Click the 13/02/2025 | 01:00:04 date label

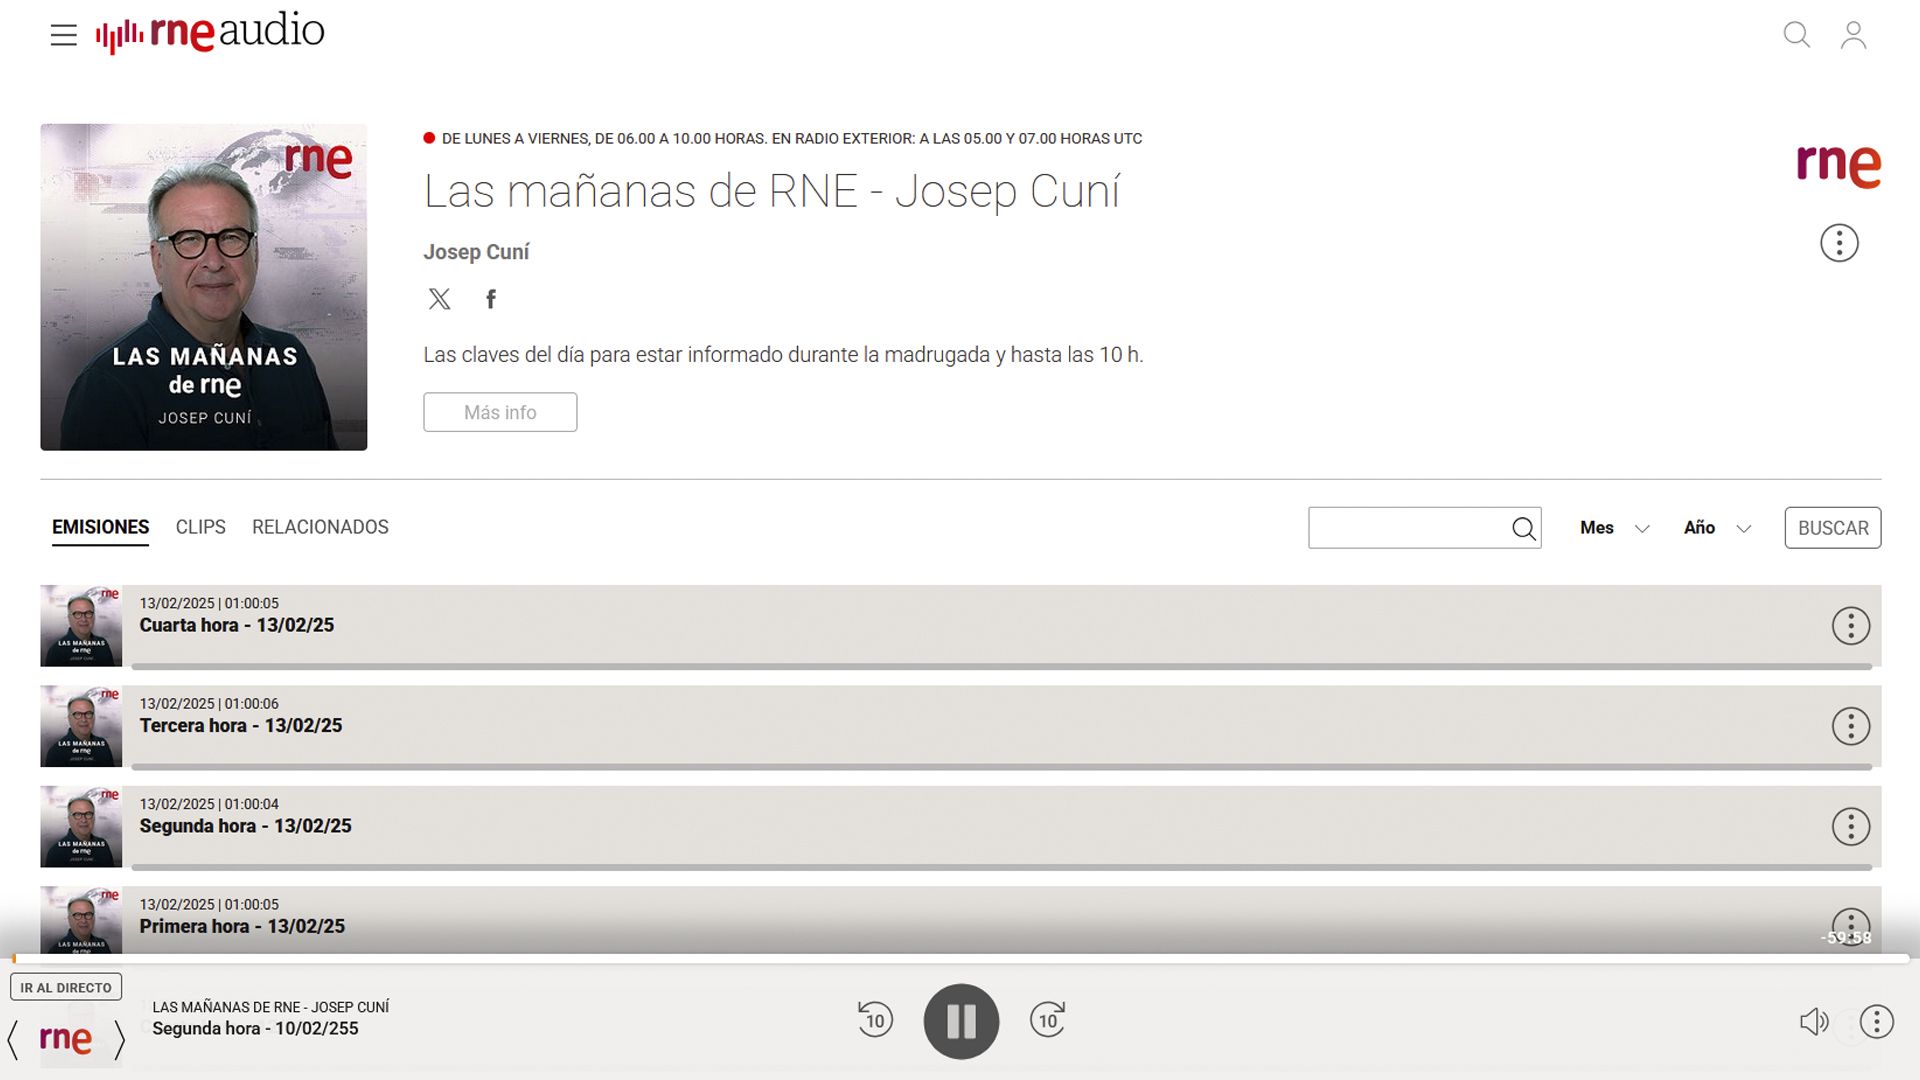(x=209, y=804)
